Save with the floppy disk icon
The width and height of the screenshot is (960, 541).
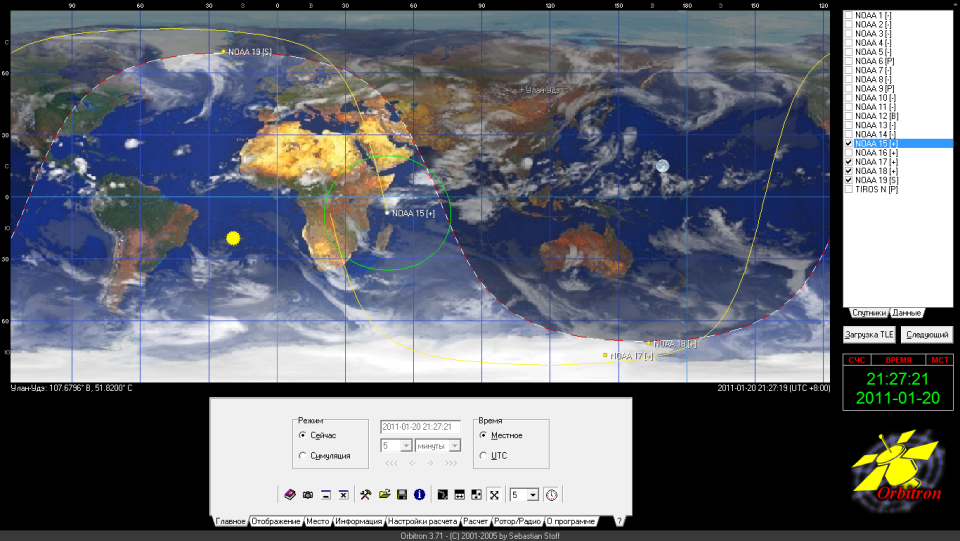pos(402,494)
